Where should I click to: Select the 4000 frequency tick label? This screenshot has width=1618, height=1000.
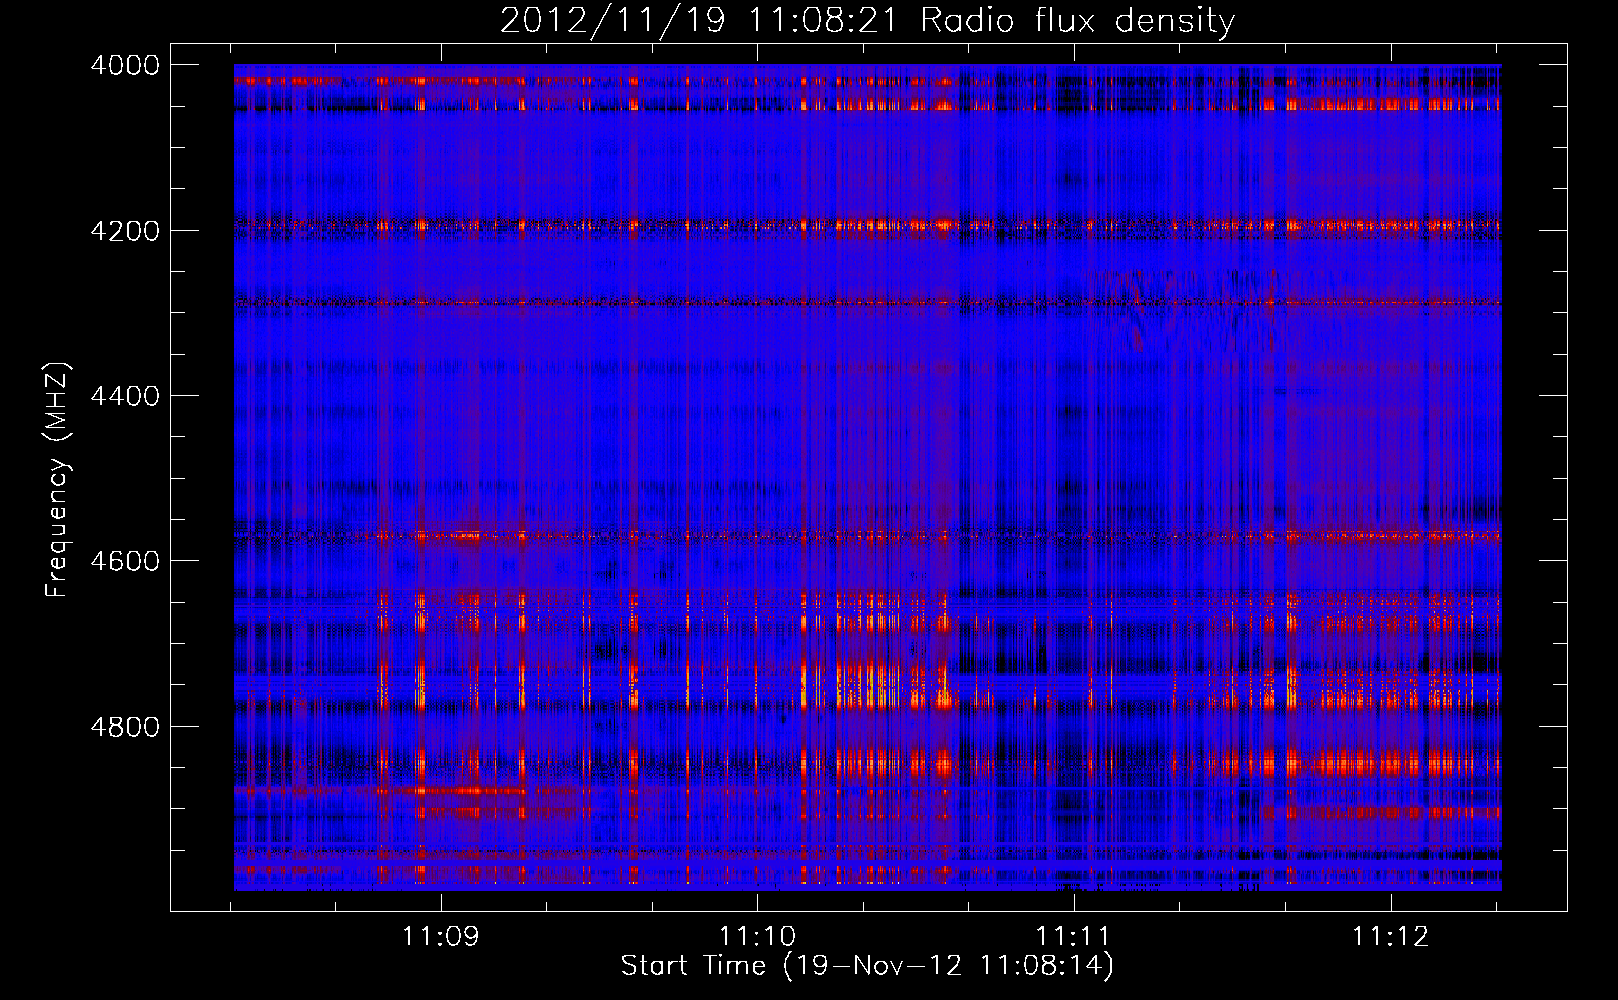[125, 65]
